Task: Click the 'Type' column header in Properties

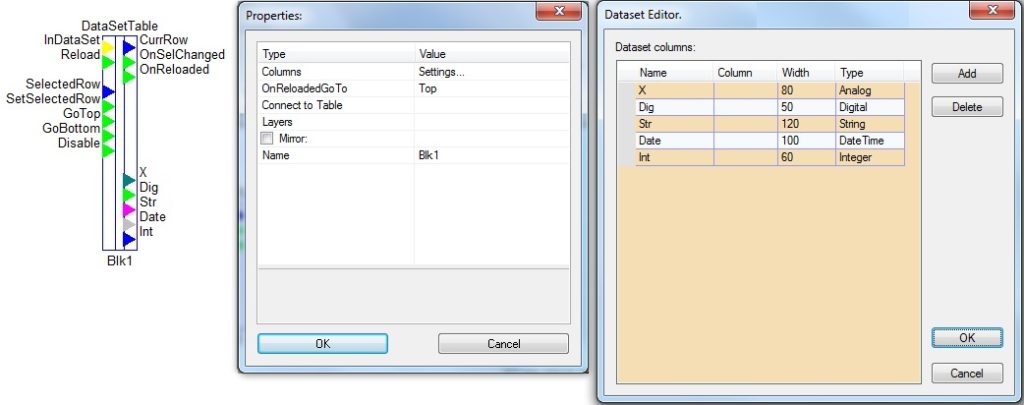Action: point(336,54)
